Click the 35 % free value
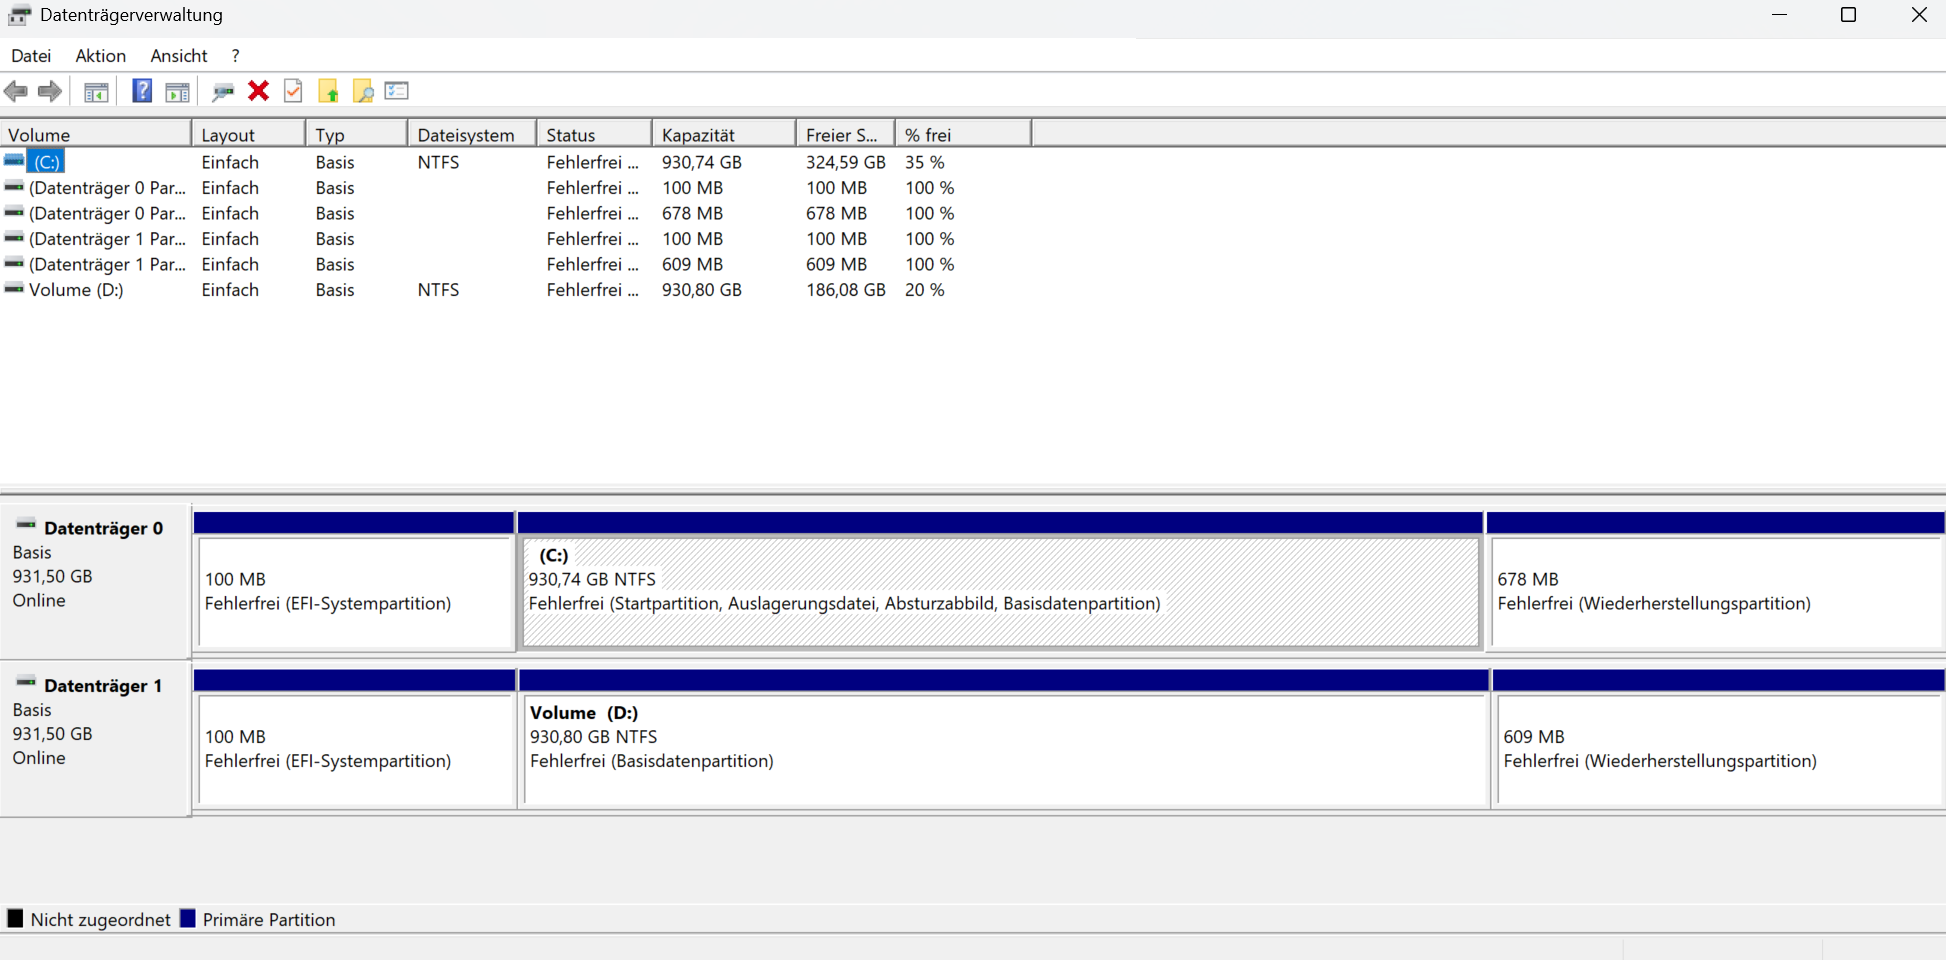 [x=925, y=162]
